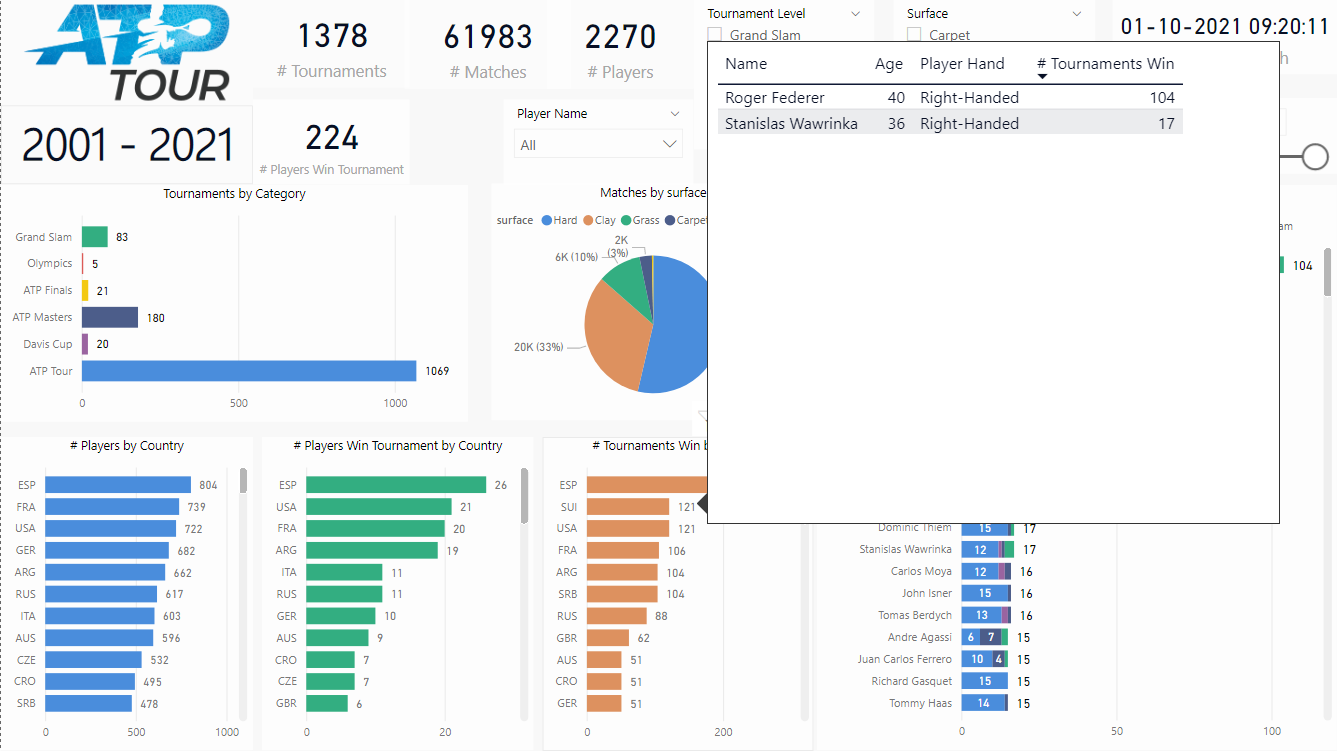The height and width of the screenshot is (751, 1337).
Task: Click the circular slider handle at the right edge
Action: coord(1316,156)
